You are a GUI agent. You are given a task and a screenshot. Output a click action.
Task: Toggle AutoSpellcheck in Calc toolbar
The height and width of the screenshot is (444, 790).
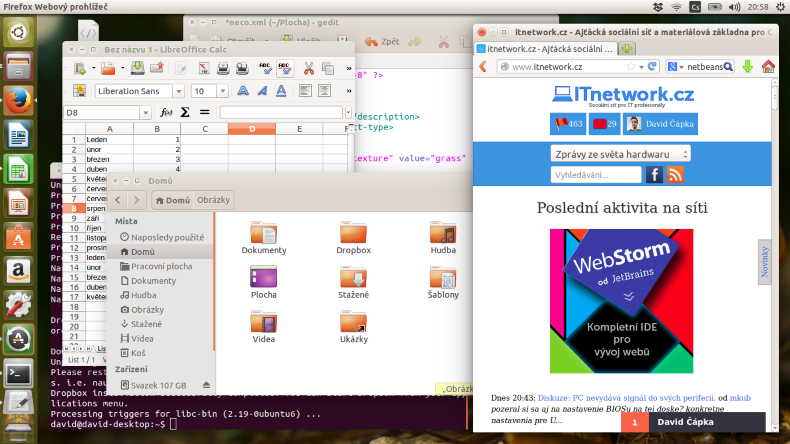coord(285,69)
